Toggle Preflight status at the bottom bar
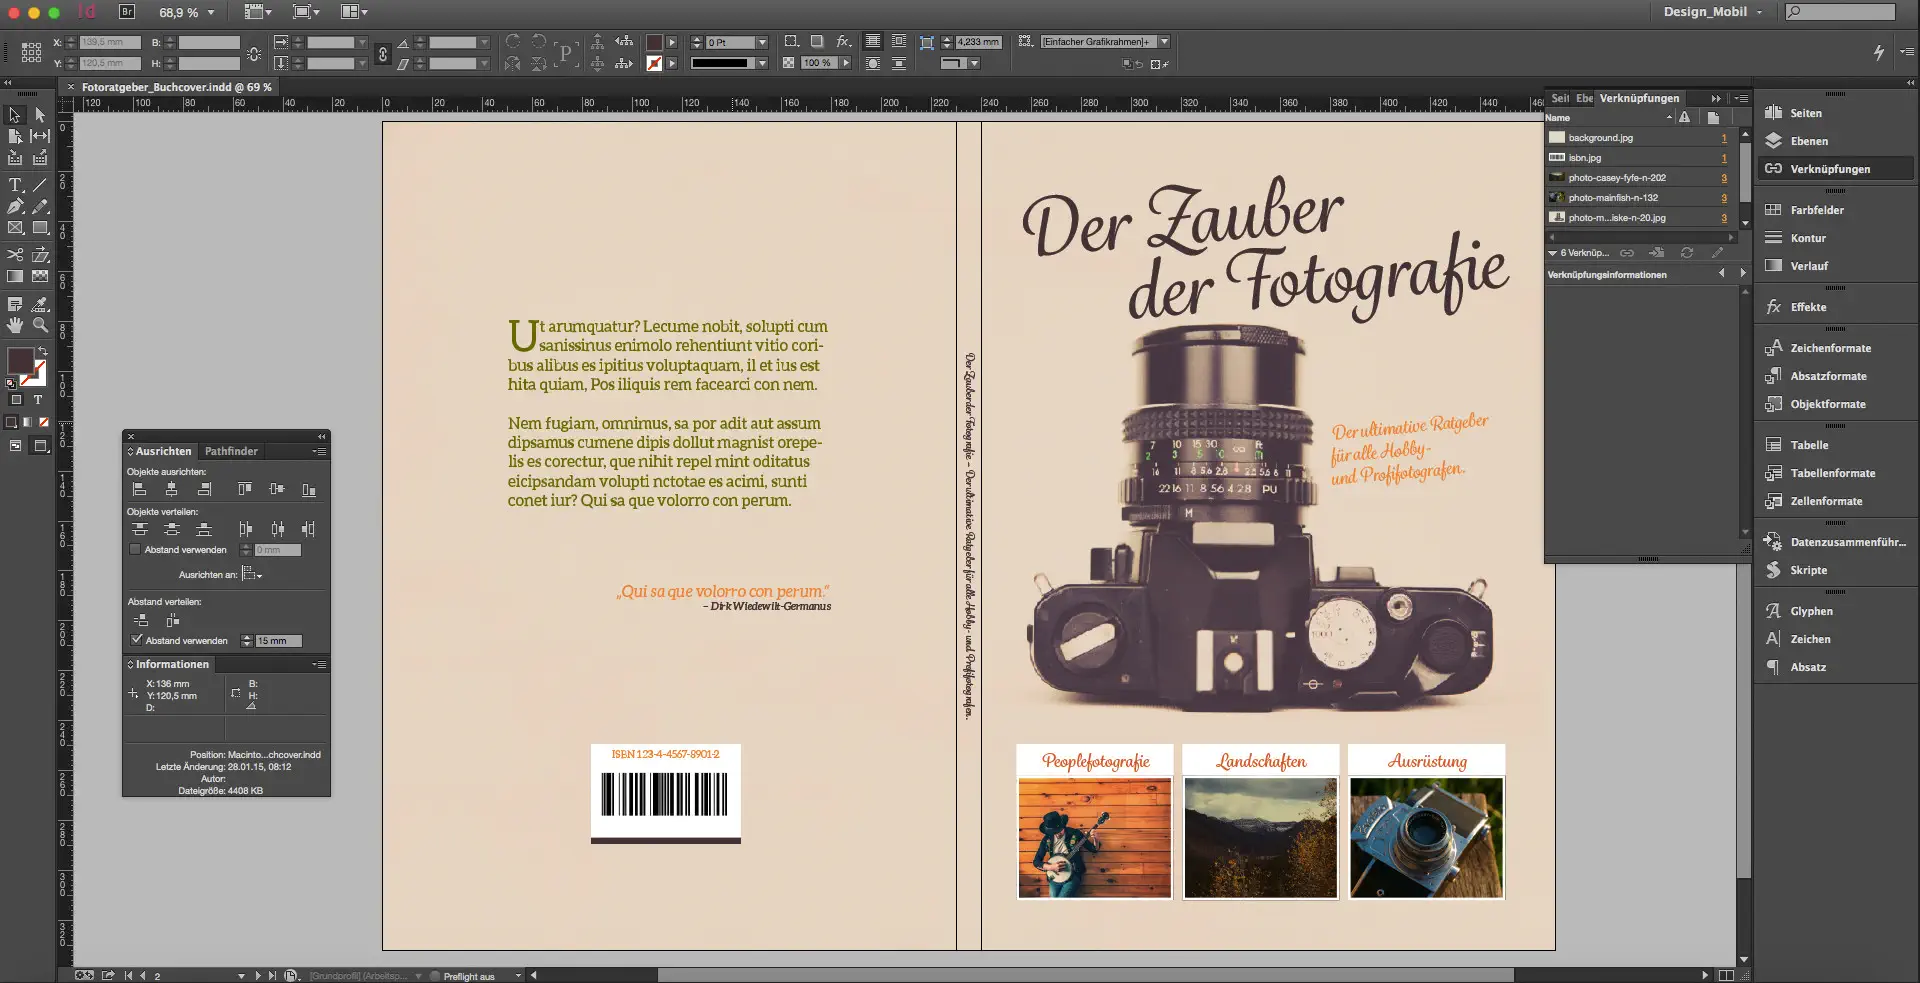 470,976
